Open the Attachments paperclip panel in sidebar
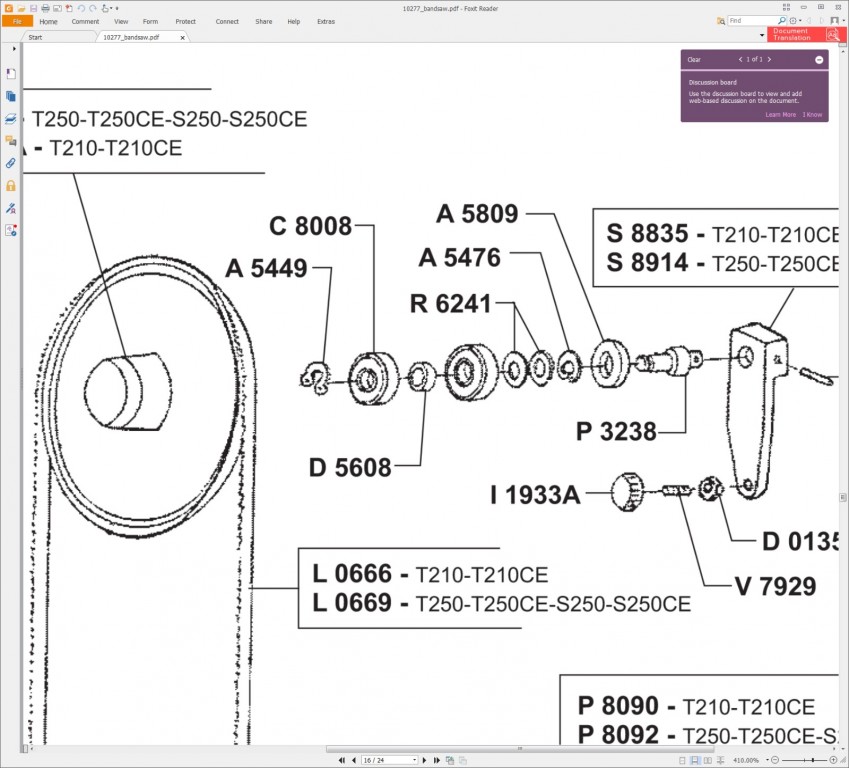This screenshot has width=849, height=768. [x=11, y=163]
